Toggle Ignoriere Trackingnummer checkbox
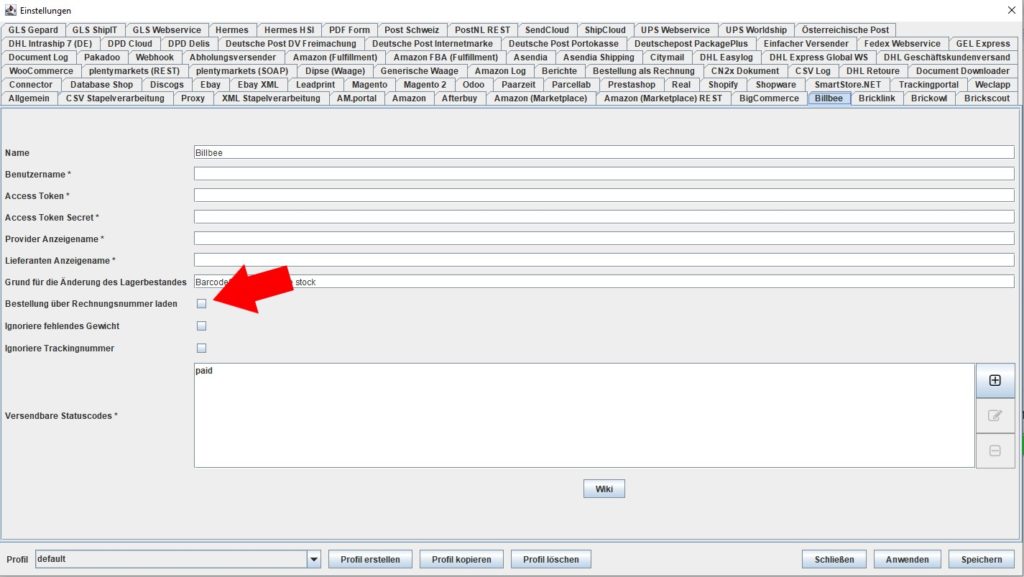1024x577 pixels. click(202, 348)
